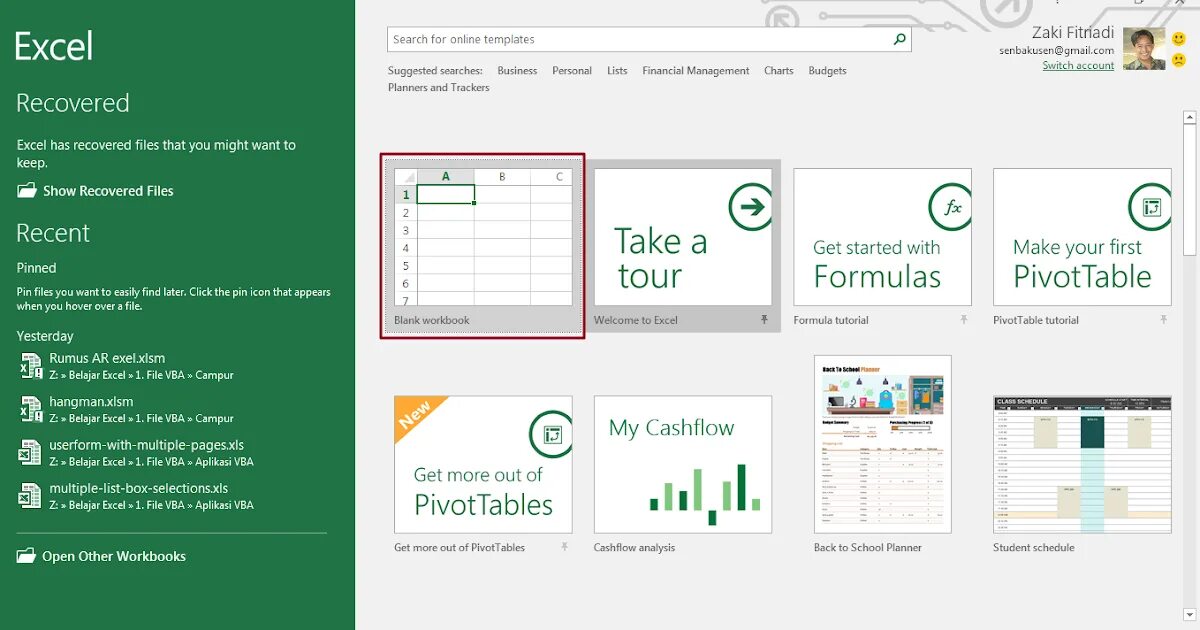This screenshot has width=1200, height=630.
Task: Click the Show Recovered Files folder icon
Action: (x=27, y=190)
